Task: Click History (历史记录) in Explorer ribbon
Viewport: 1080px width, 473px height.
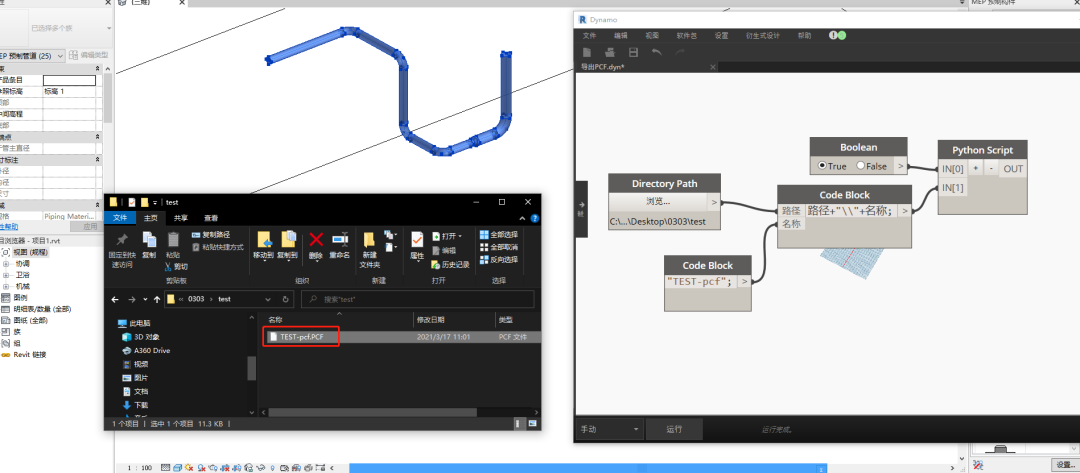Action: pos(450,264)
